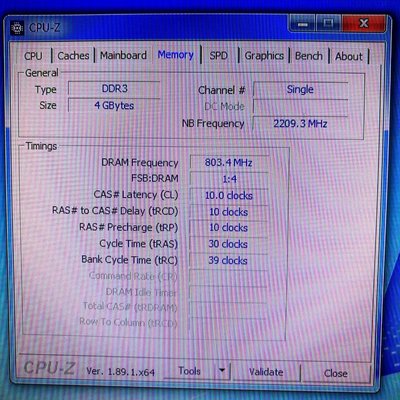The height and width of the screenshot is (400, 400).
Task: Show the About tab
Action: click(x=349, y=56)
